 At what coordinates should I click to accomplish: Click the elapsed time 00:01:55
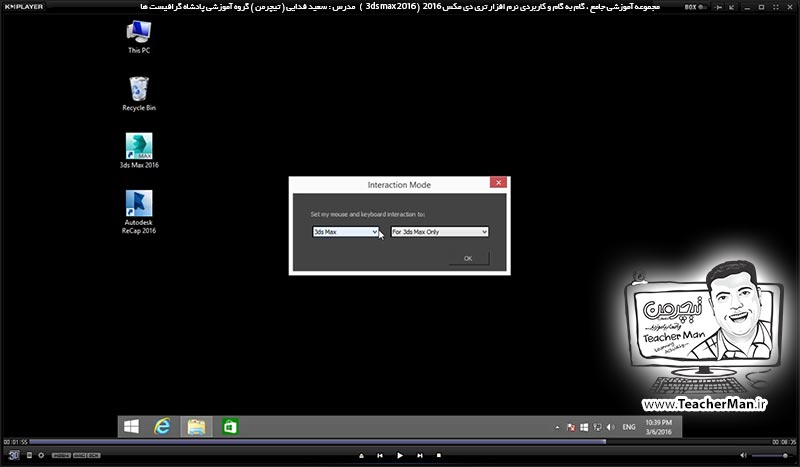(15, 442)
